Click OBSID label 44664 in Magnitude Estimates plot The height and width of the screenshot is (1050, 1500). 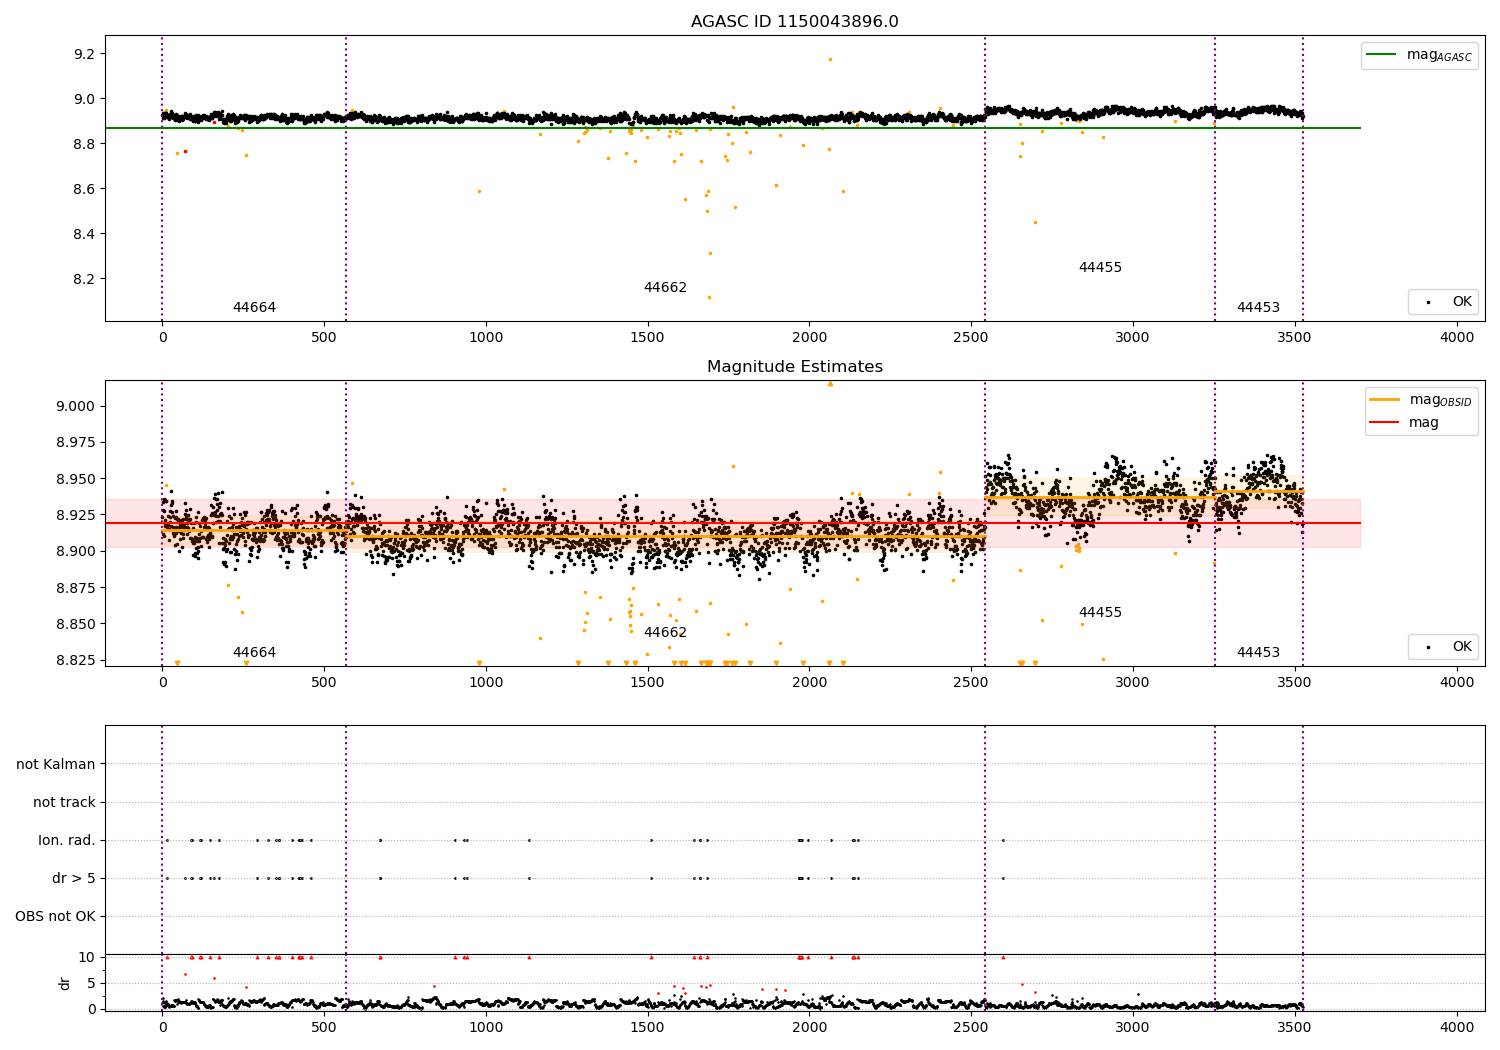(254, 653)
